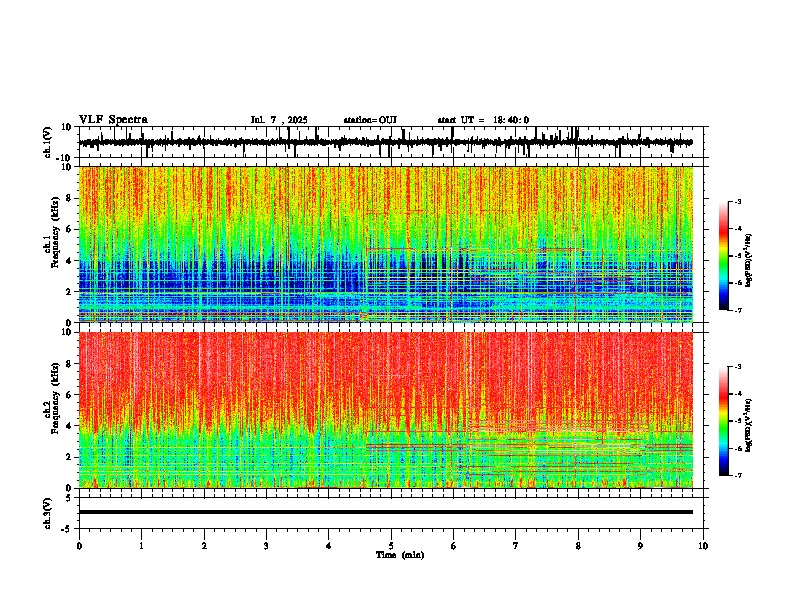Click the "6" kHz tick on ch.2 frequency axis
Screen dimensions: 792x612
click(70, 394)
